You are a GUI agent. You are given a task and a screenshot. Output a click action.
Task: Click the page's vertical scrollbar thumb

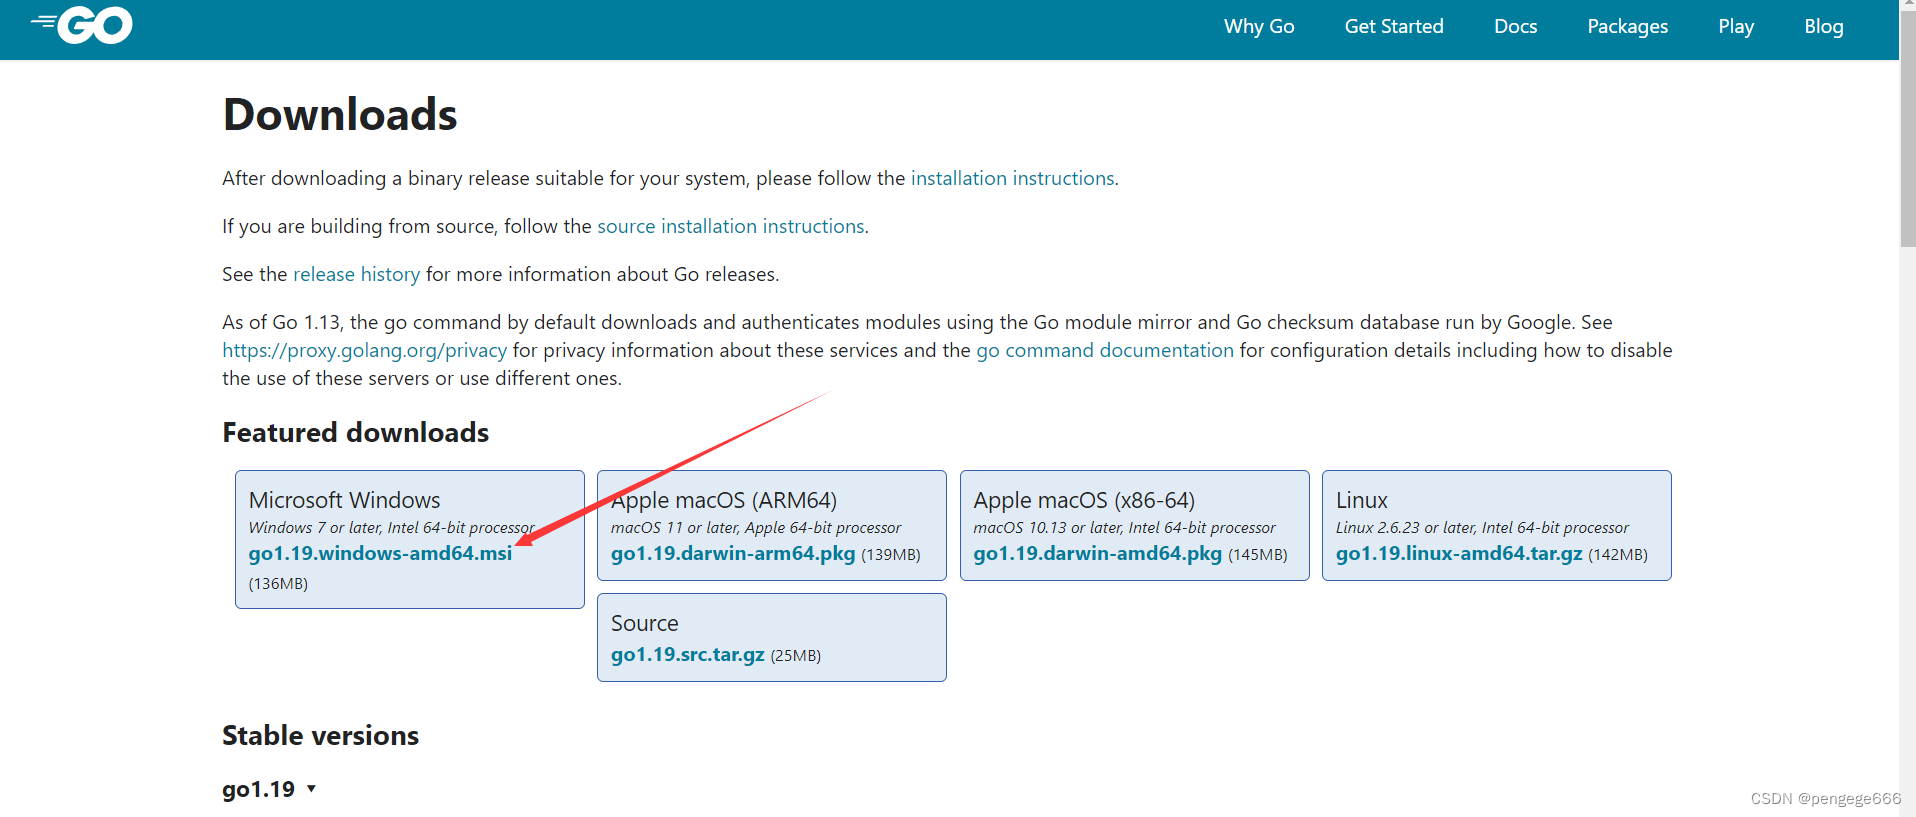1908,130
